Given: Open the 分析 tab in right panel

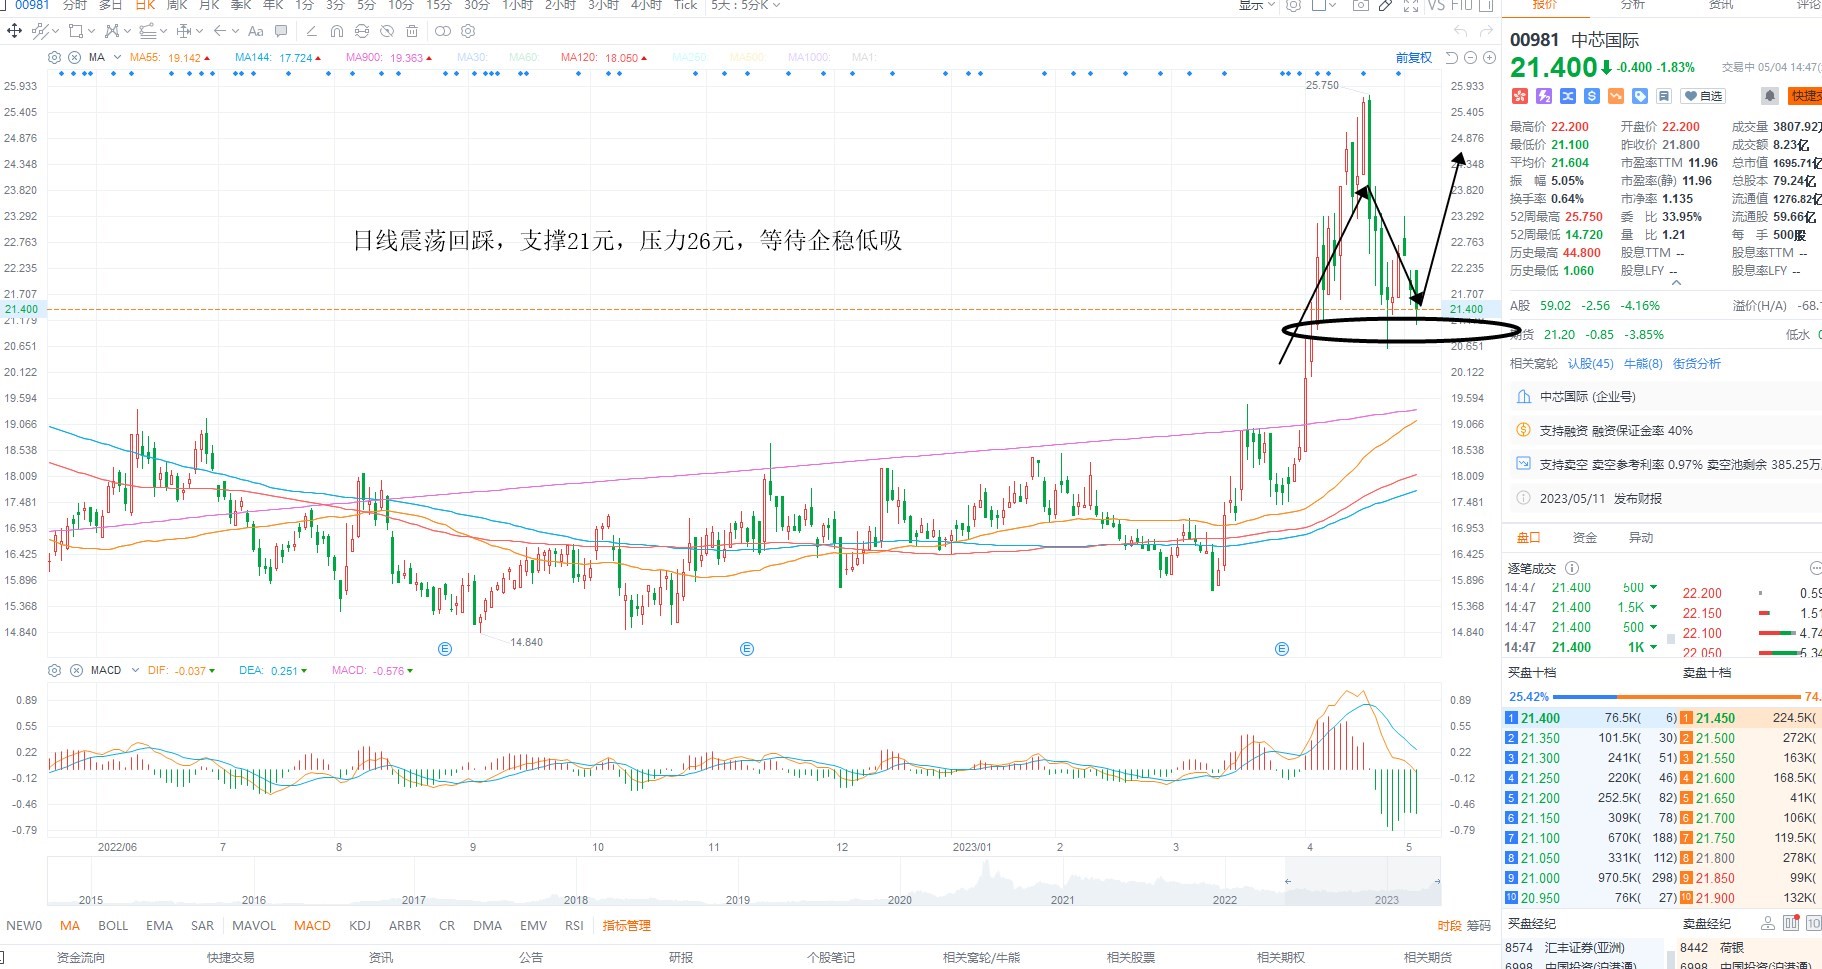Looking at the screenshot, I should point(1633,5).
